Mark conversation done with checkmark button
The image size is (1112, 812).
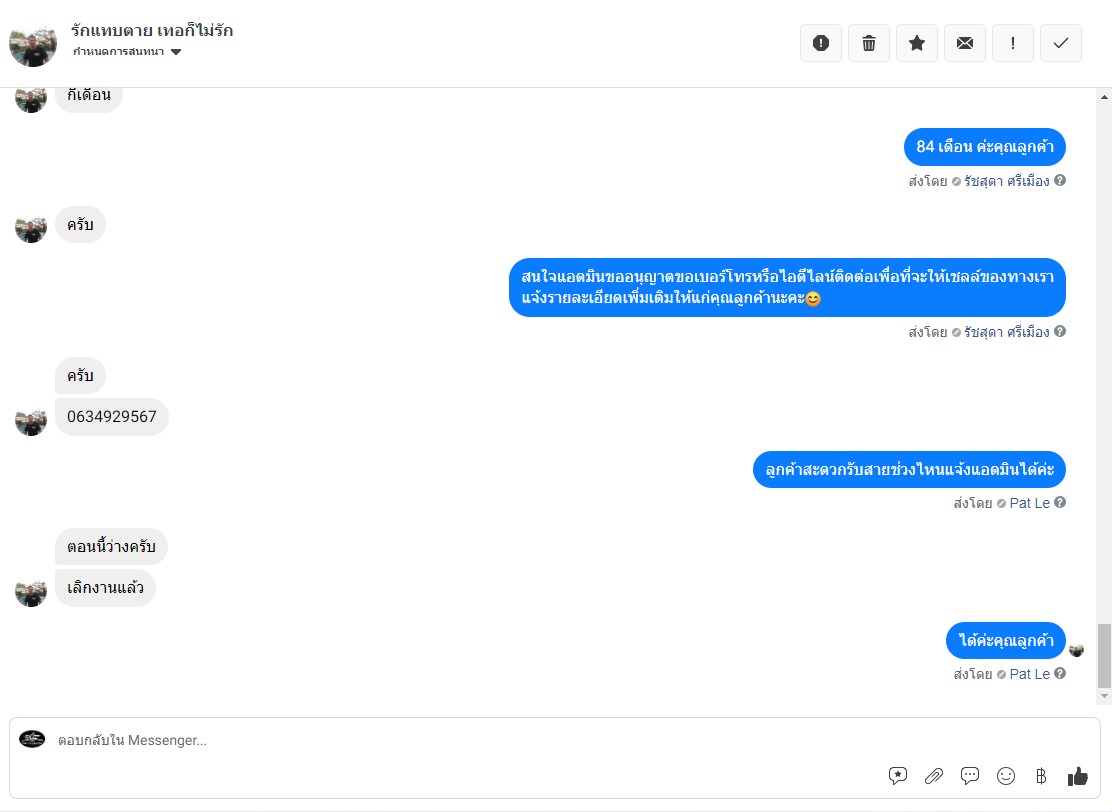[x=1061, y=43]
